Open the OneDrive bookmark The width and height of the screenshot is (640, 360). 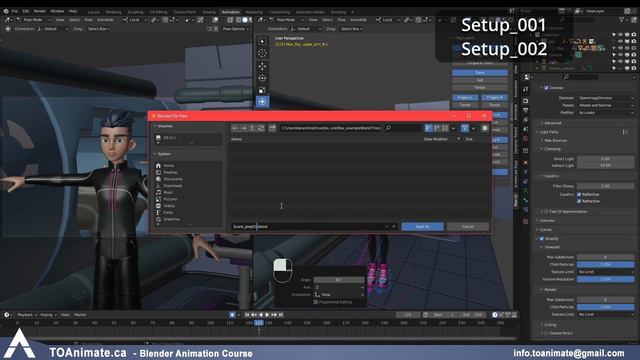(171, 219)
